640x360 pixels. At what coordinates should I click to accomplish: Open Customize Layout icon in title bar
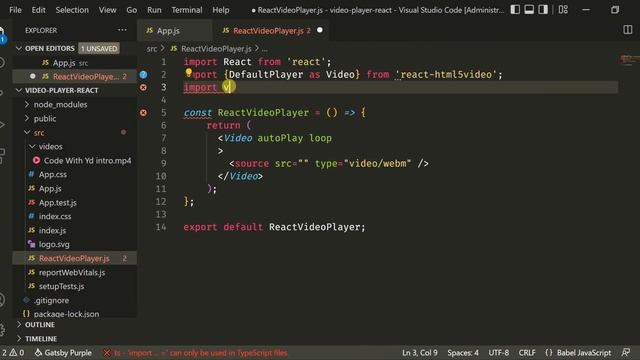coord(563,9)
